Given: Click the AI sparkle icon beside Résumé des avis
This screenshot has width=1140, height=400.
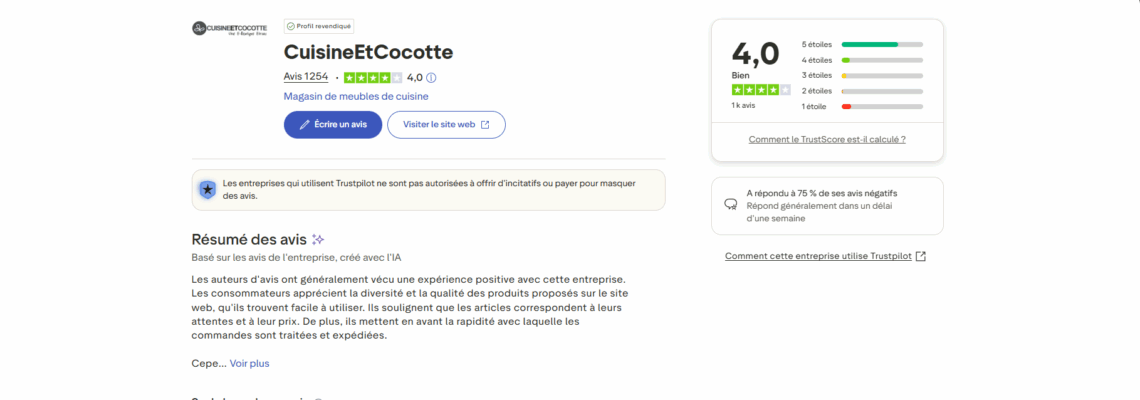Looking at the screenshot, I should click(318, 239).
